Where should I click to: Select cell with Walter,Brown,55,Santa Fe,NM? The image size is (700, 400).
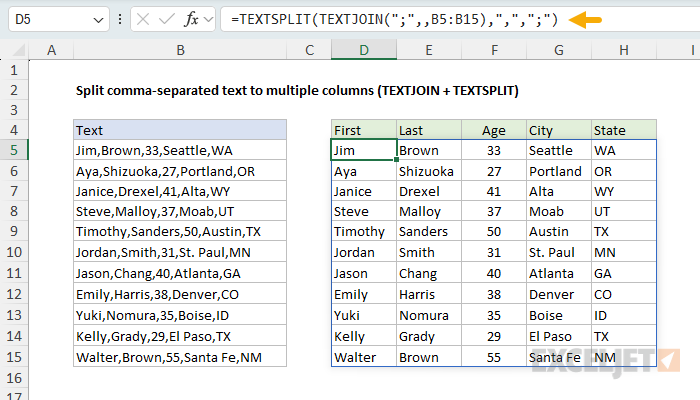(179, 357)
